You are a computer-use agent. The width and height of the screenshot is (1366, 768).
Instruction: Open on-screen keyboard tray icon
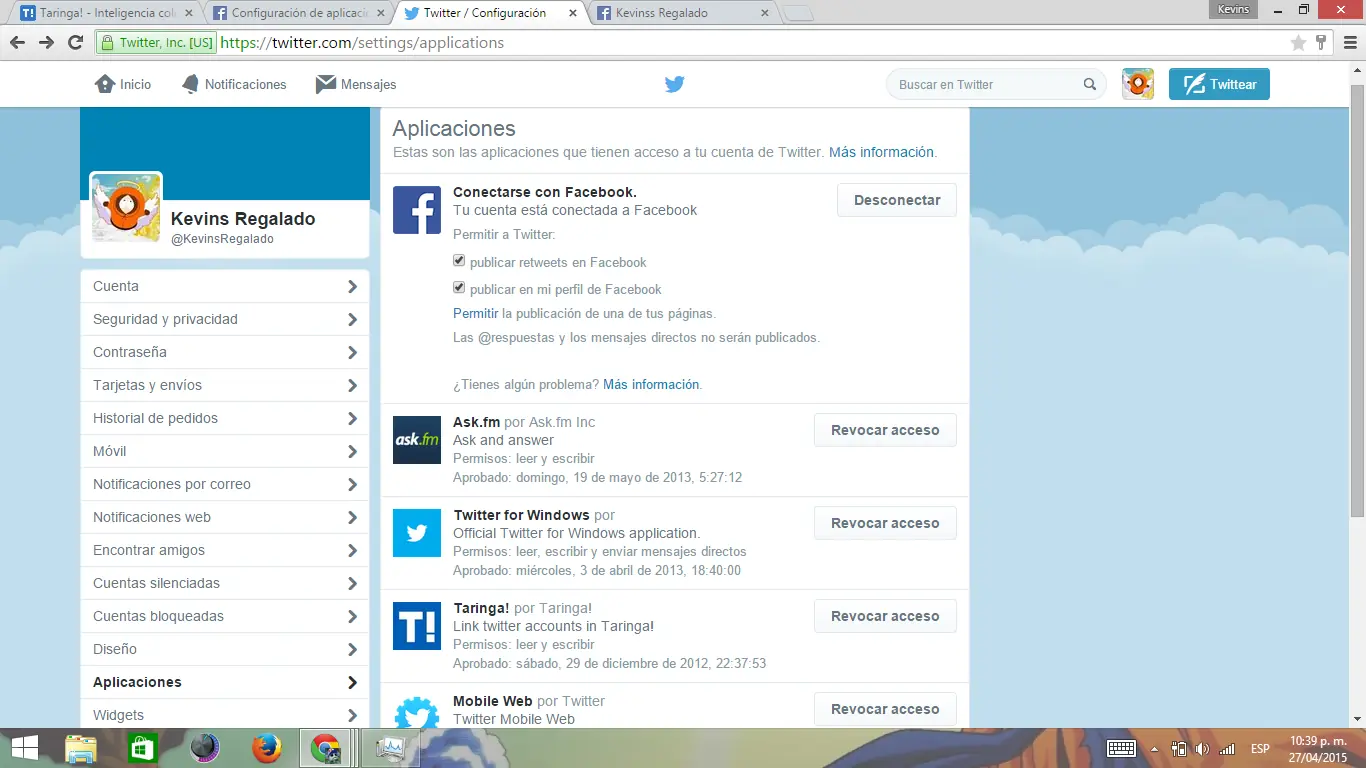pyautogui.click(x=1121, y=749)
